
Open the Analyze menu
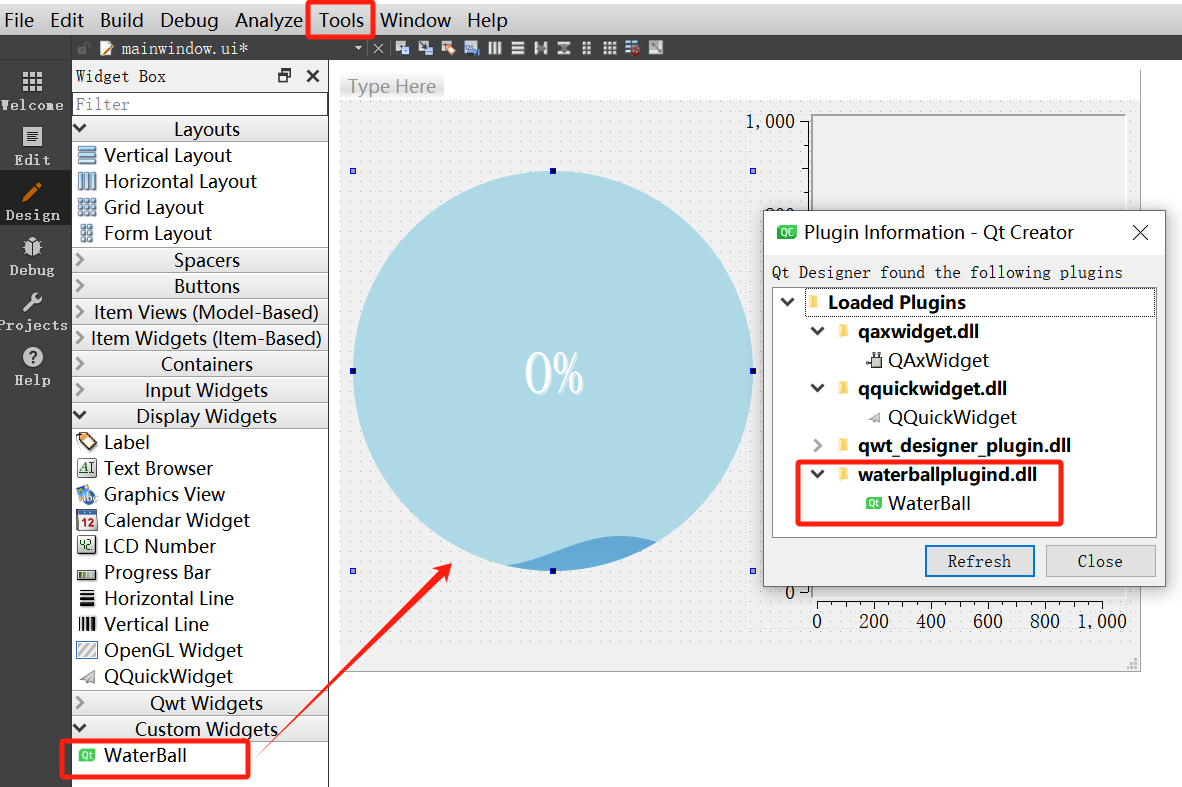coord(268,20)
